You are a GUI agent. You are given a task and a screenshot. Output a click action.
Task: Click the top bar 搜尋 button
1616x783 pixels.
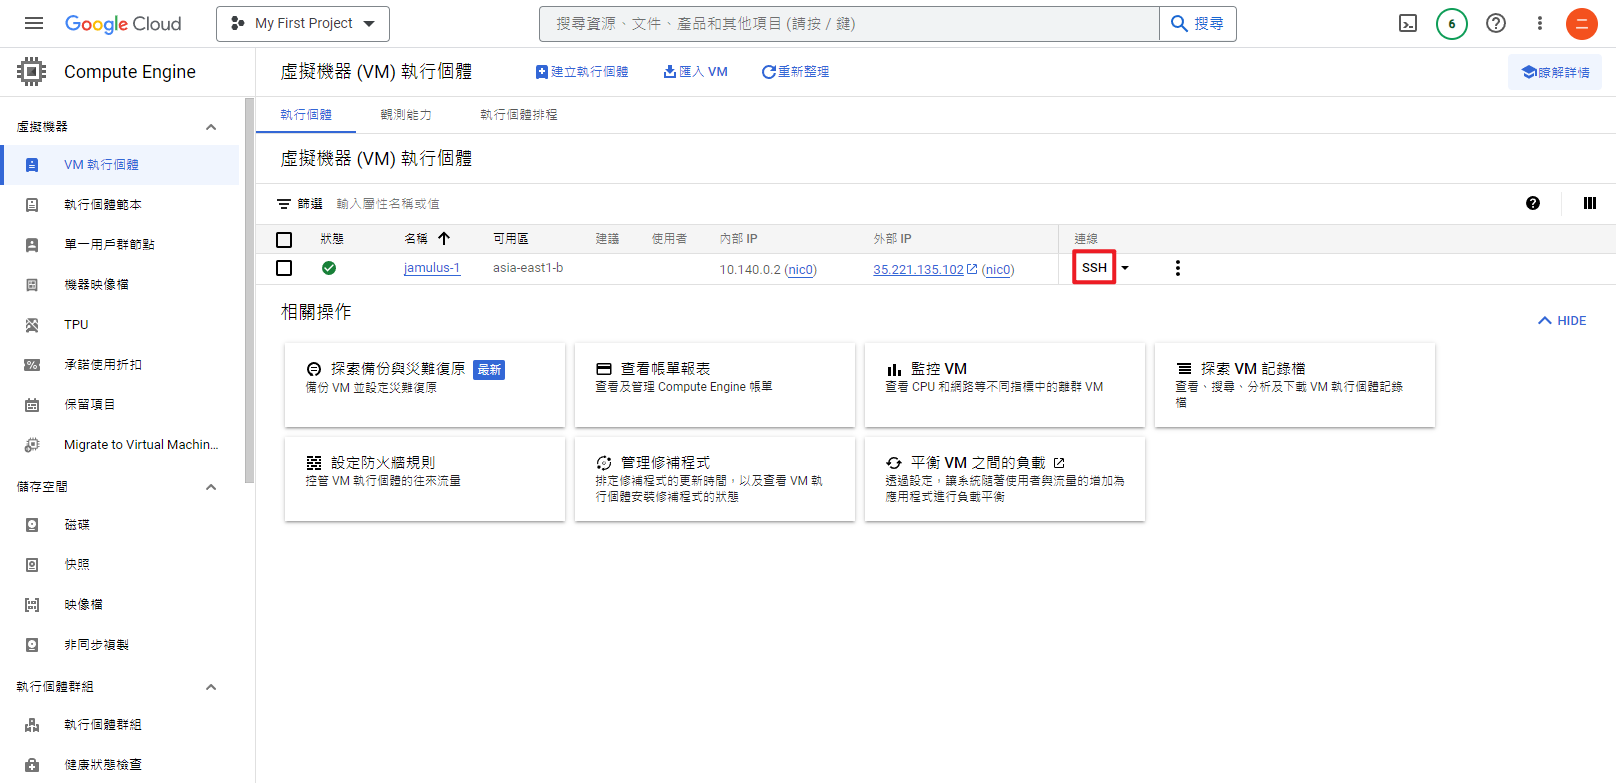(x=1198, y=23)
